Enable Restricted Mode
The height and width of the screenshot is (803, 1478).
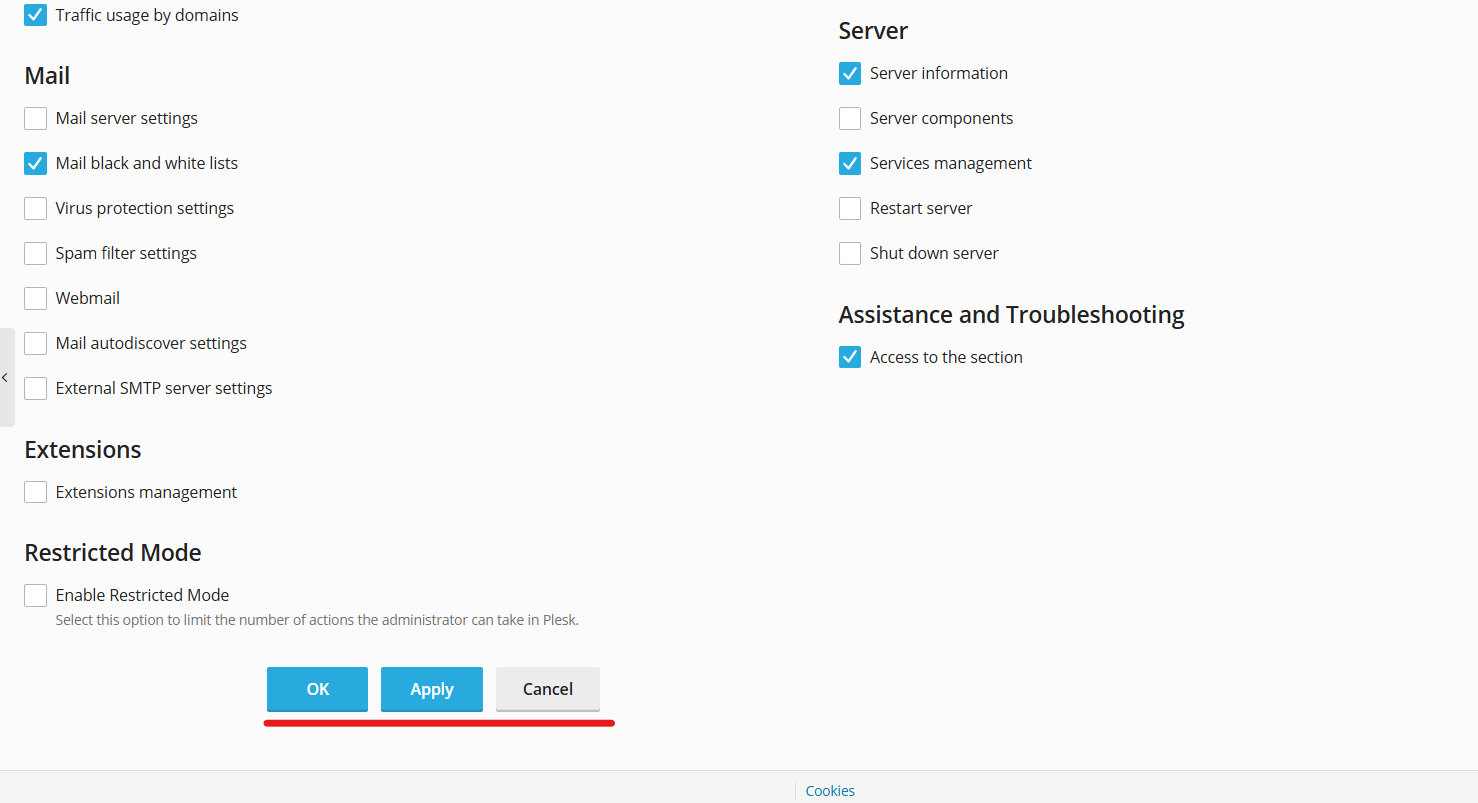coord(35,595)
